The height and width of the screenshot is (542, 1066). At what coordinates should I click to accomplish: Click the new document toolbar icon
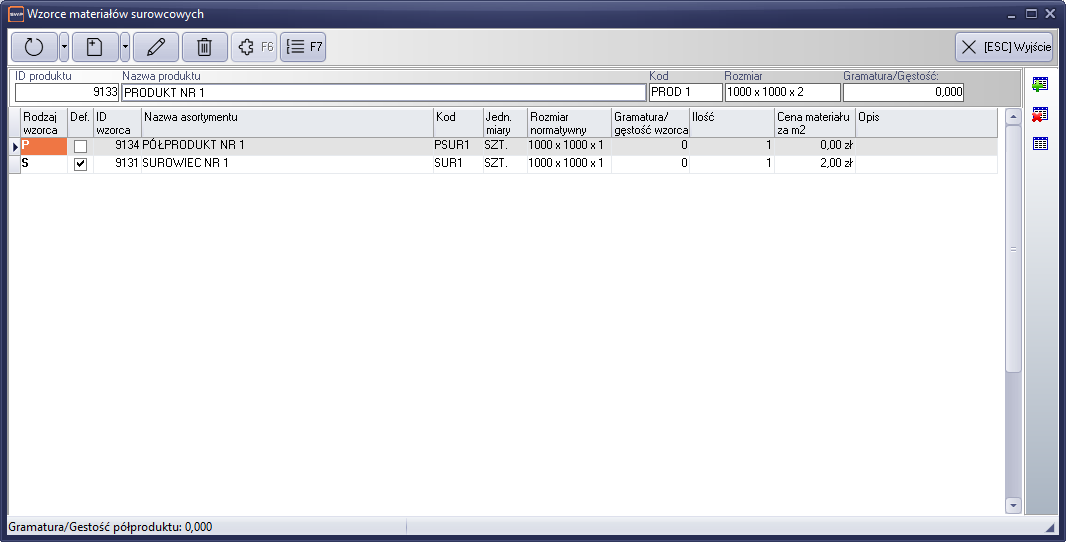click(95, 47)
